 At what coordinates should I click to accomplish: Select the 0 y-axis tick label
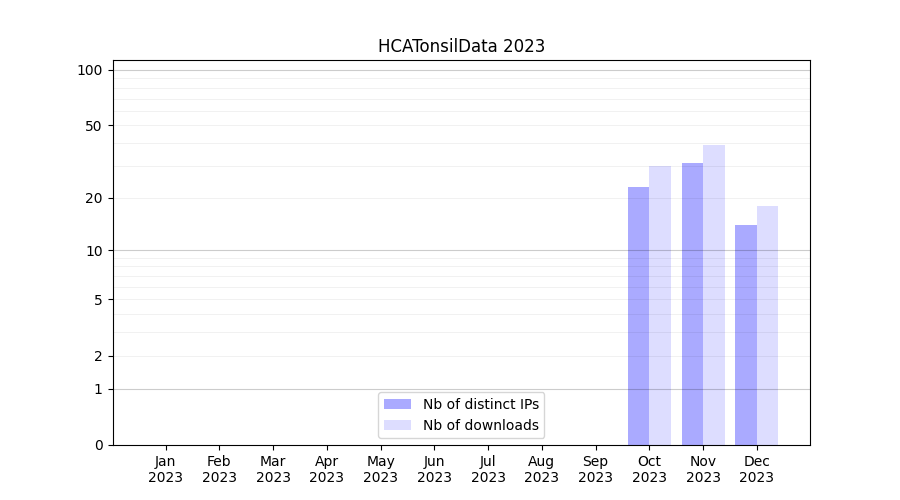pyautogui.click(x=98, y=445)
